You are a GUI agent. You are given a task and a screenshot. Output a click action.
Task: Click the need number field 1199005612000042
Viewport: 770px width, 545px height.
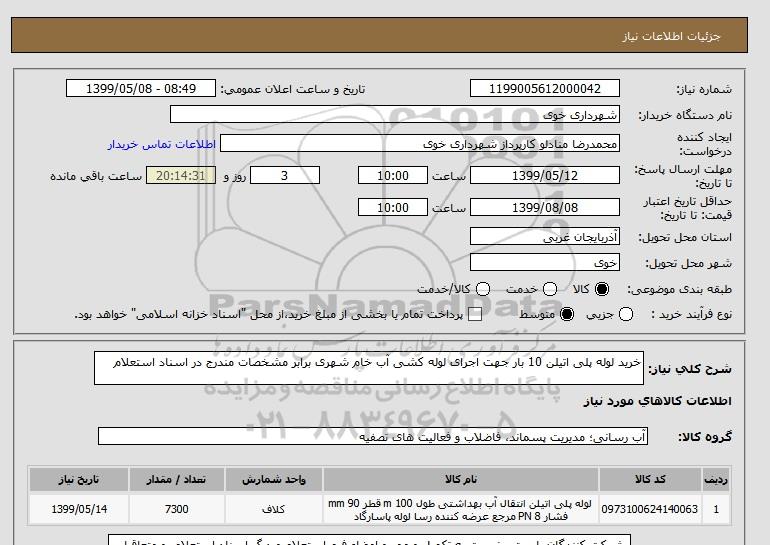coord(545,88)
